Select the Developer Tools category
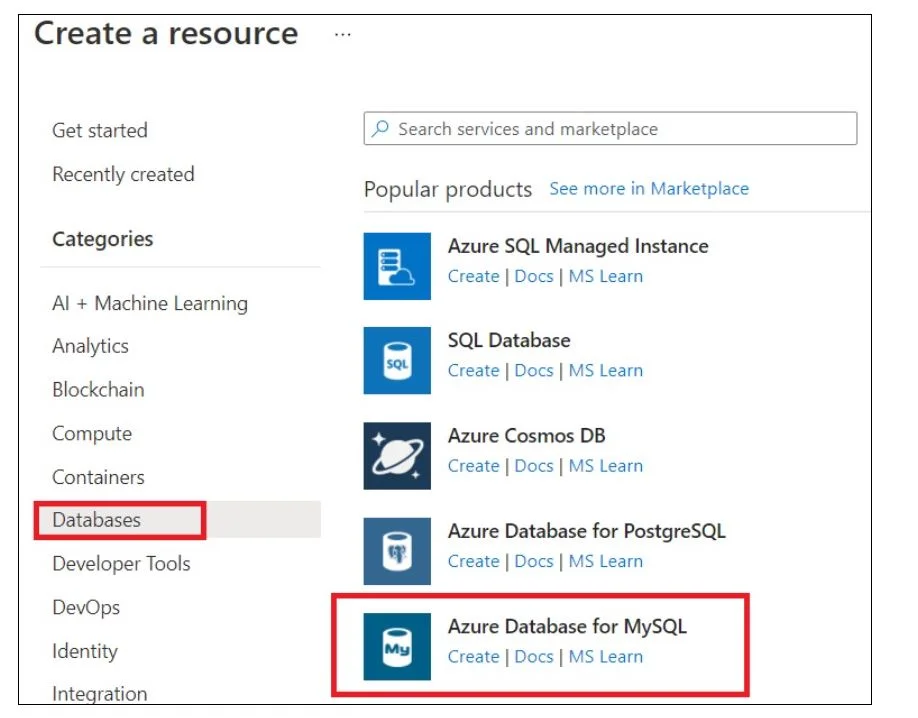 121,564
